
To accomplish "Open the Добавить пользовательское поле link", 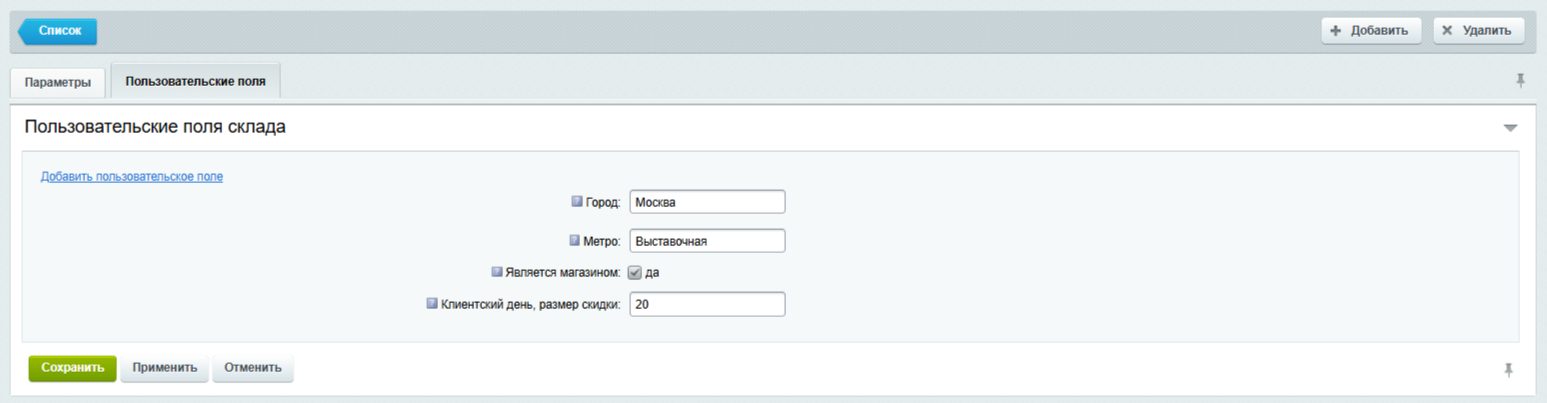I will 131,177.
